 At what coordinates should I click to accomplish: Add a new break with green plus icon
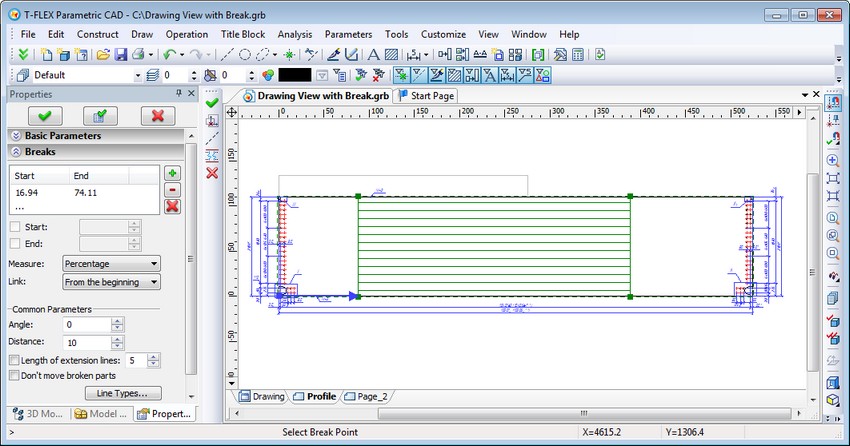pyautogui.click(x=172, y=174)
